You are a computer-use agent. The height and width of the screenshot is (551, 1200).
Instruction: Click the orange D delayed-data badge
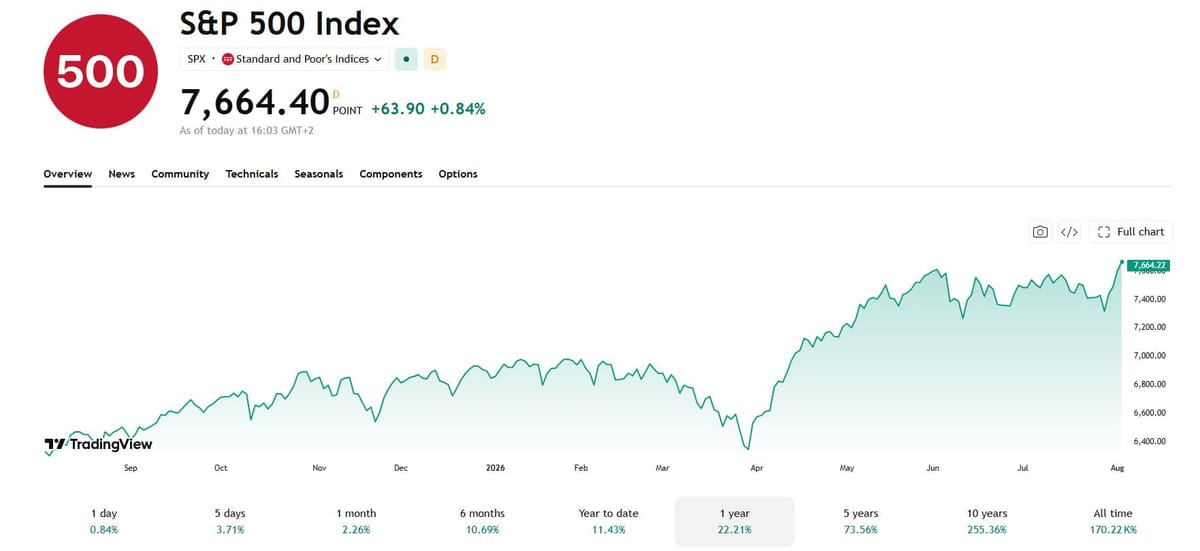pos(434,59)
